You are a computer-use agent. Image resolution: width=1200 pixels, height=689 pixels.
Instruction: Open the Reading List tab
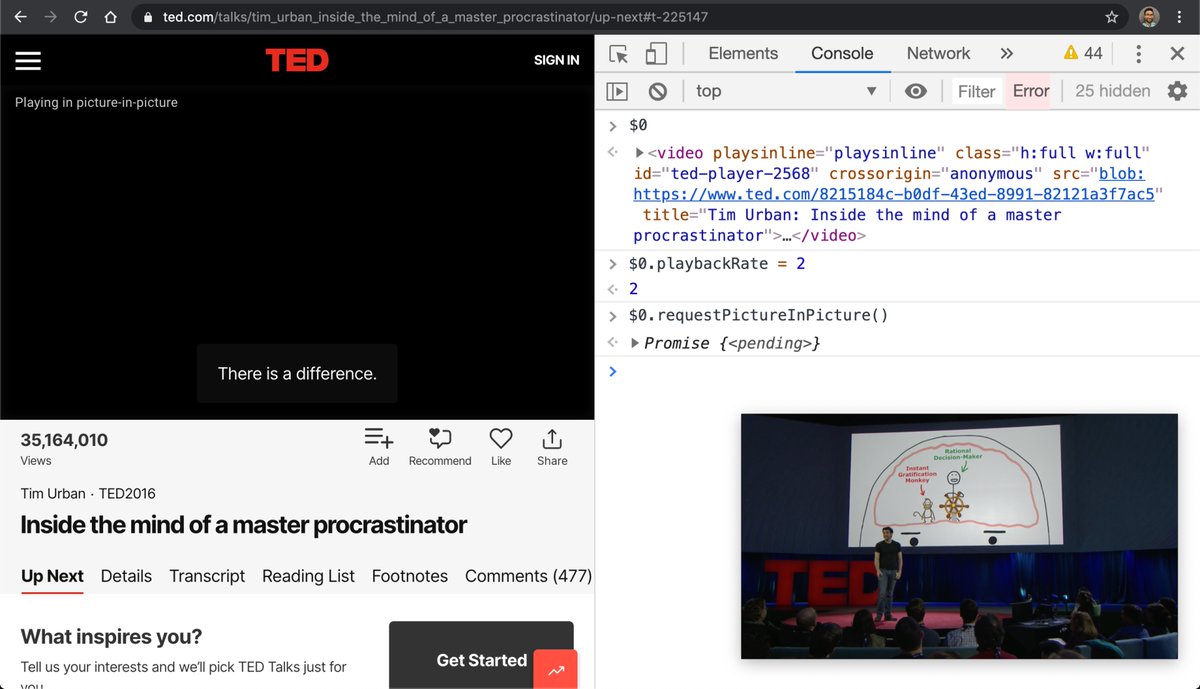308,576
